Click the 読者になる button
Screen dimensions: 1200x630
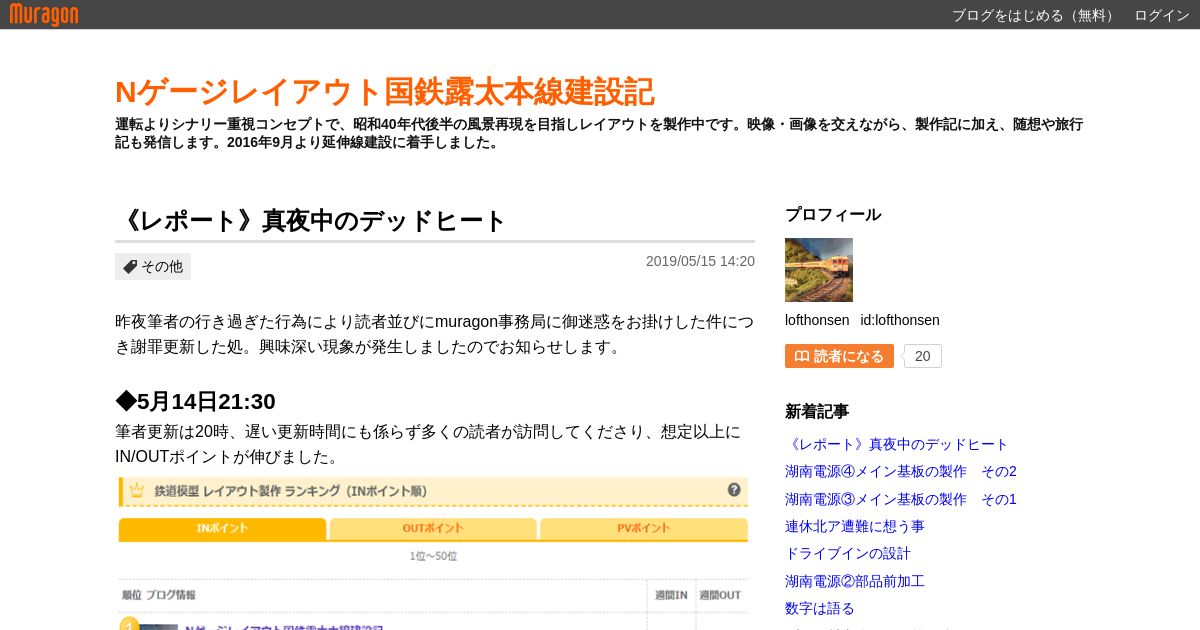coord(839,356)
